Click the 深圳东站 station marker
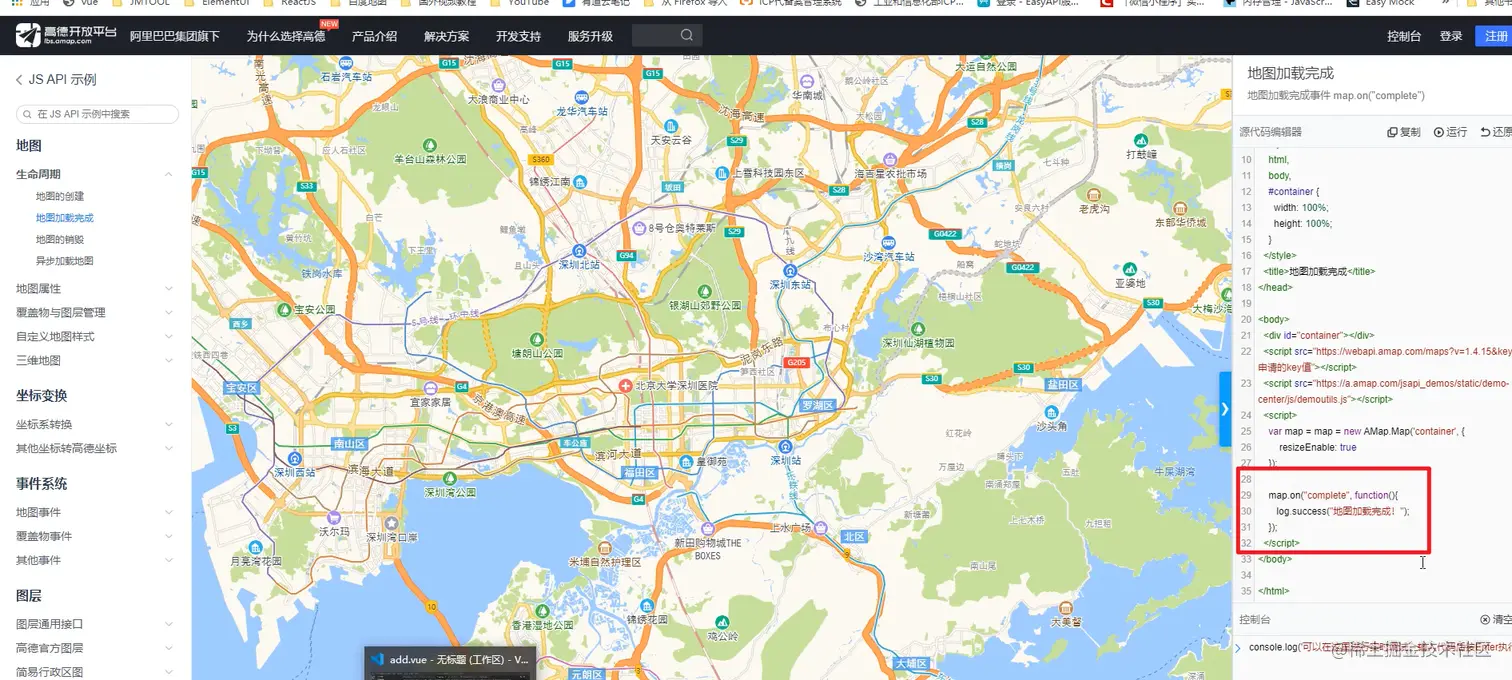This screenshot has width=1512, height=680. (x=789, y=271)
